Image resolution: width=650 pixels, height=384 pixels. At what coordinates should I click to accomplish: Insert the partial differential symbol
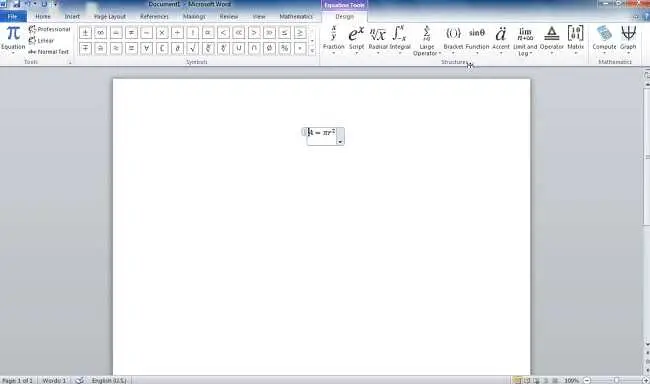[177, 49]
